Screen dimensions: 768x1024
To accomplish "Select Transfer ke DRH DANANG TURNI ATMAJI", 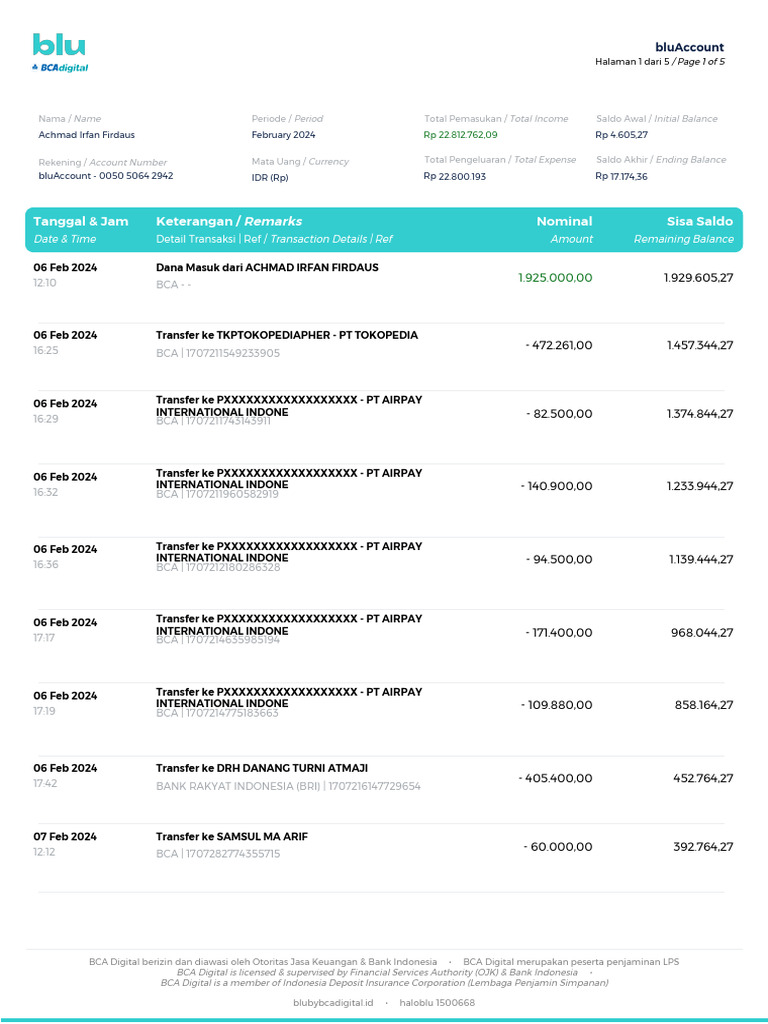I will (x=262, y=768).
